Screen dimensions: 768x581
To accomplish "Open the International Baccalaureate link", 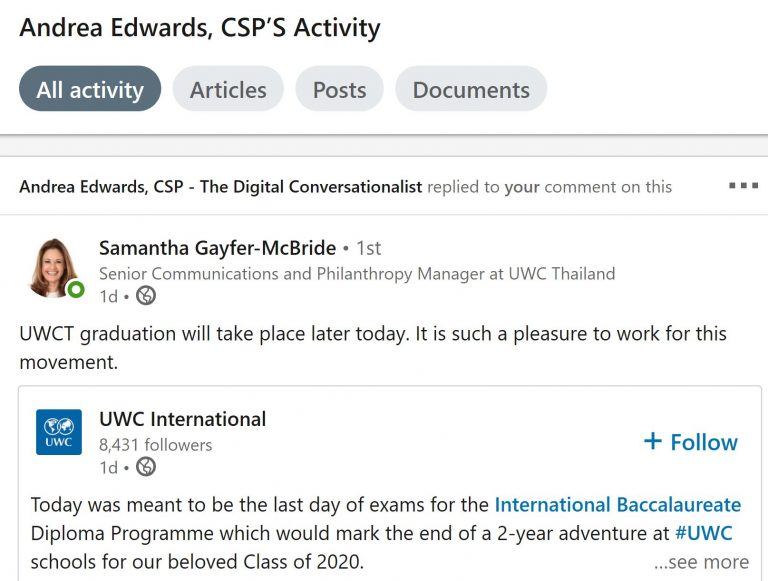I will click(x=617, y=504).
